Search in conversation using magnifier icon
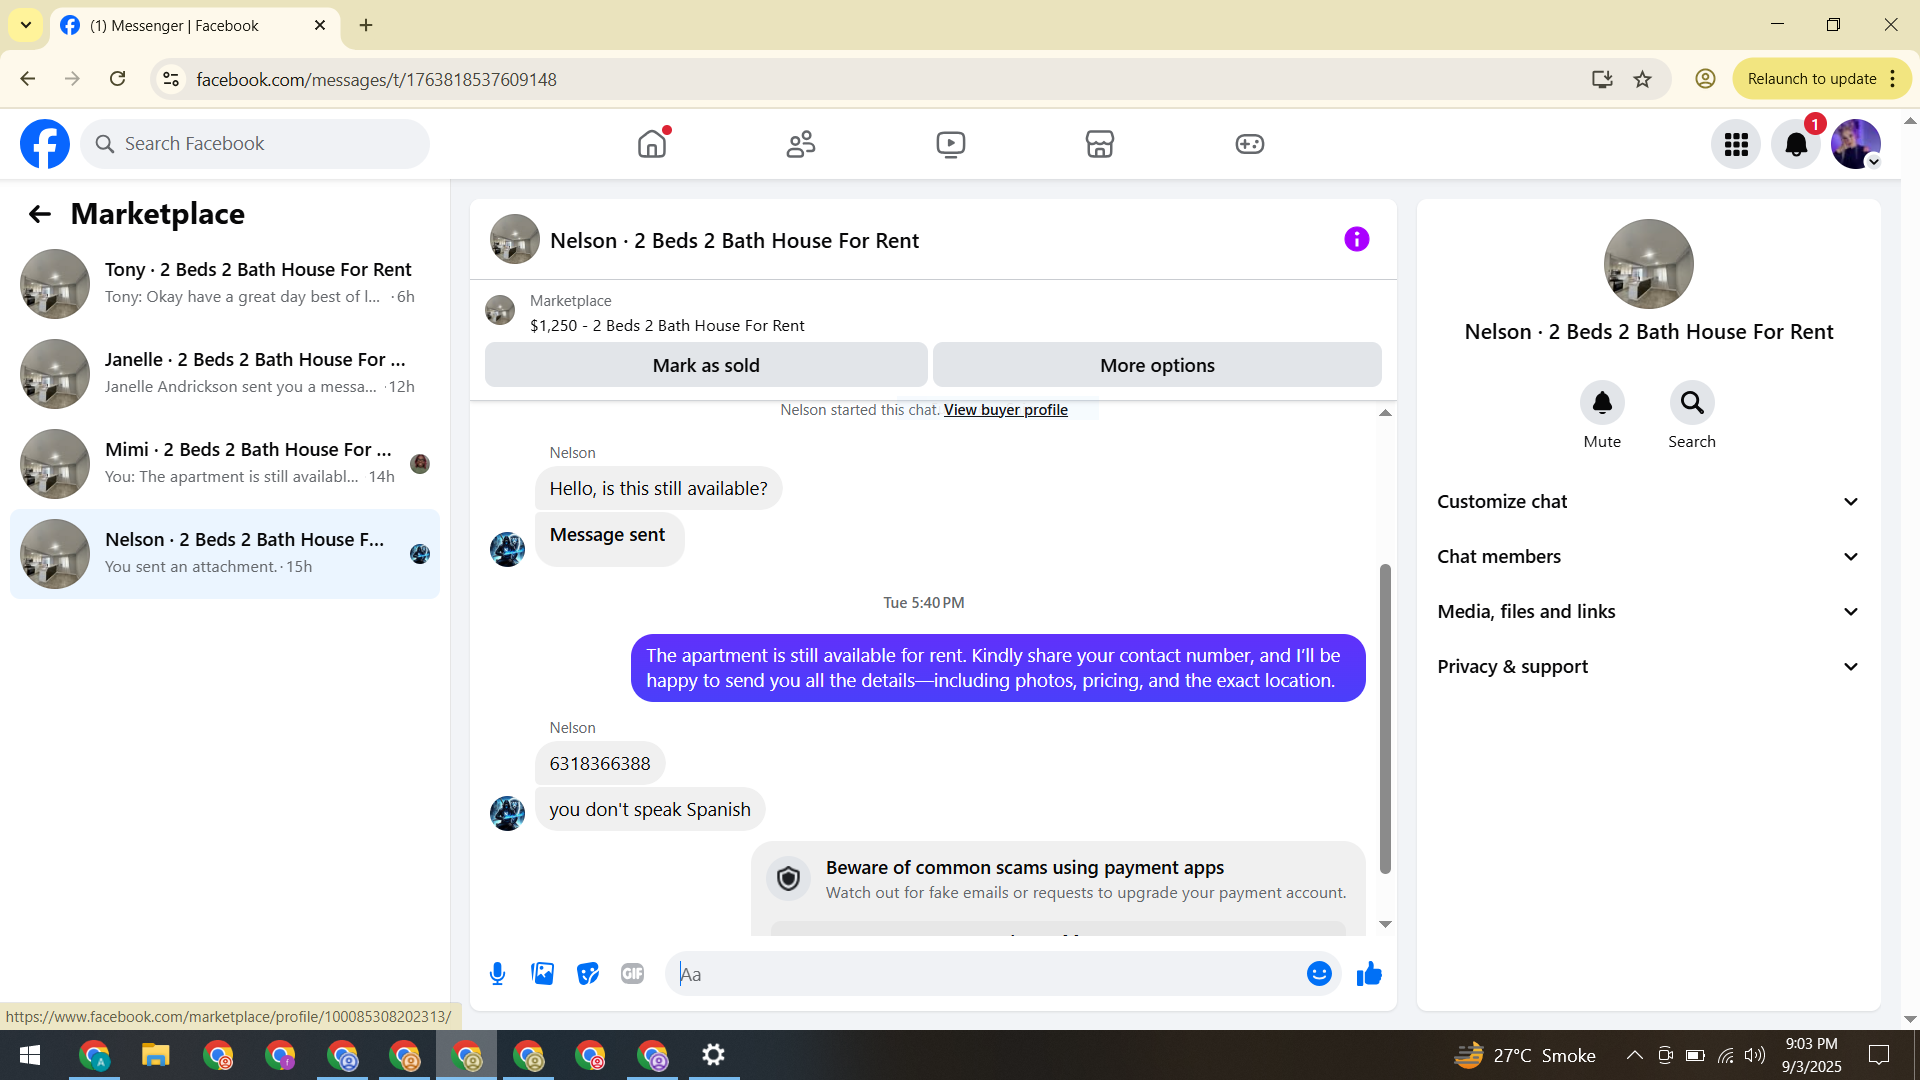The width and height of the screenshot is (1920, 1080). (1692, 403)
